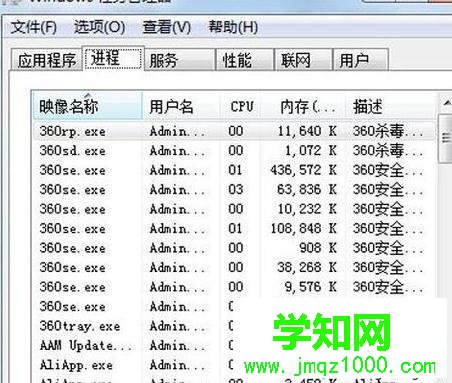Click the 436,572 K memory value
Viewport: 452px width, 383px height.
click(303, 170)
